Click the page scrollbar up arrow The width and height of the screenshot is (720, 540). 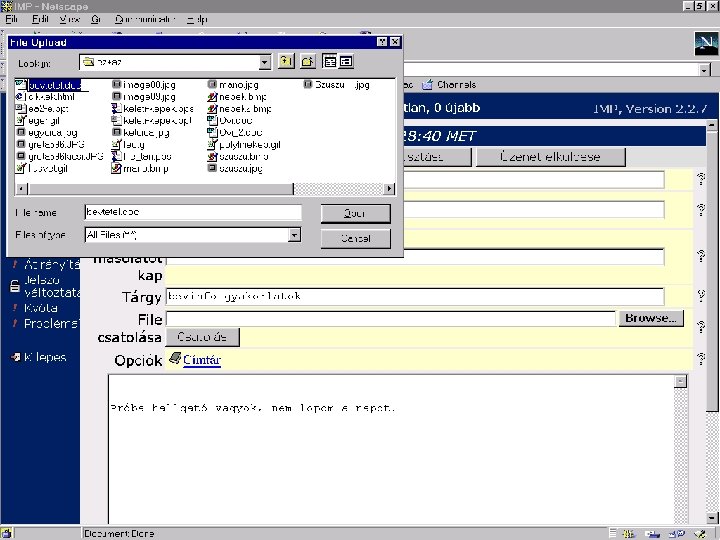click(x=712, y=125)
